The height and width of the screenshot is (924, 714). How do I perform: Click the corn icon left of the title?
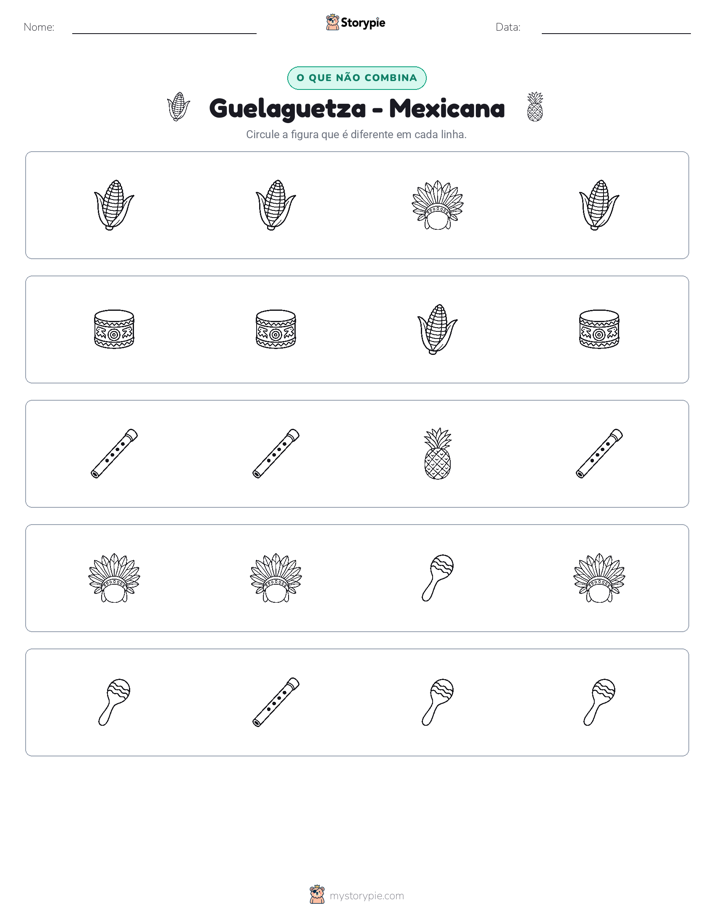point(178,107)
